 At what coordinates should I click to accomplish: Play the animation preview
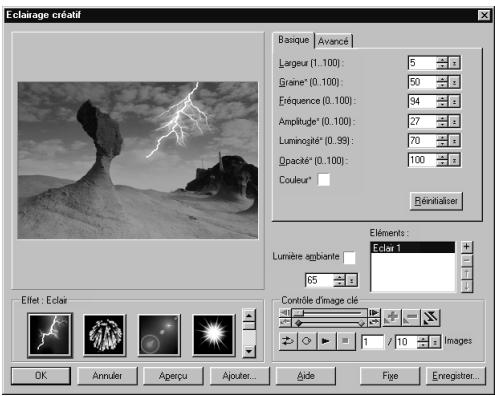(326, 341)
